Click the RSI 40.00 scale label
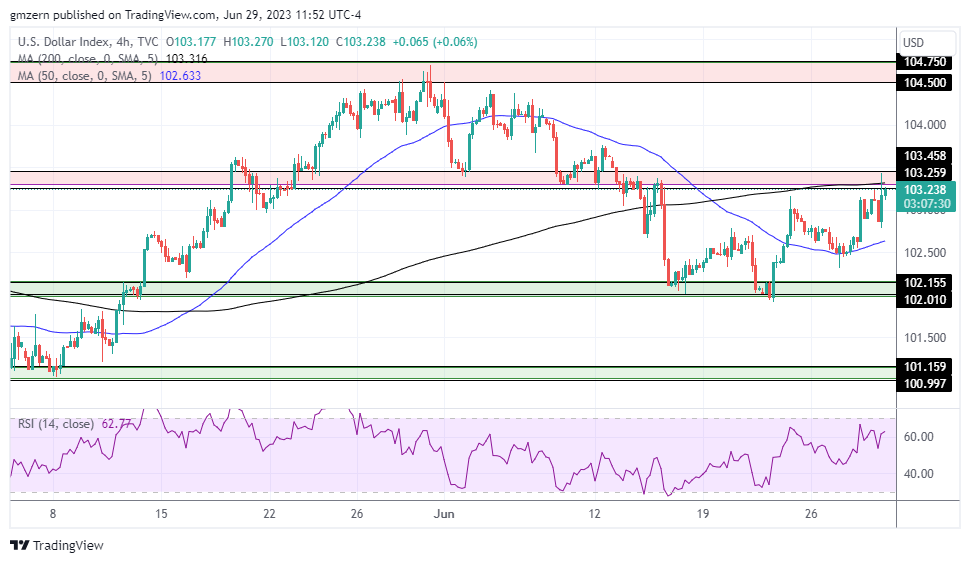Viewport: 970px width, 563px height. pos(918,474)
